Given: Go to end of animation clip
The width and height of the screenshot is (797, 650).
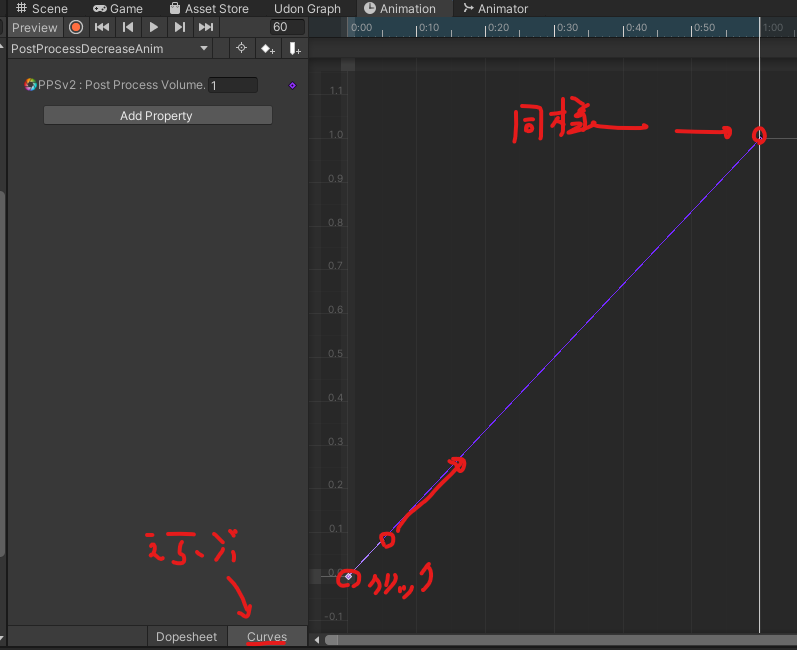Looking at the screenshot, I should pyautogui.click(x=206, y=27).
